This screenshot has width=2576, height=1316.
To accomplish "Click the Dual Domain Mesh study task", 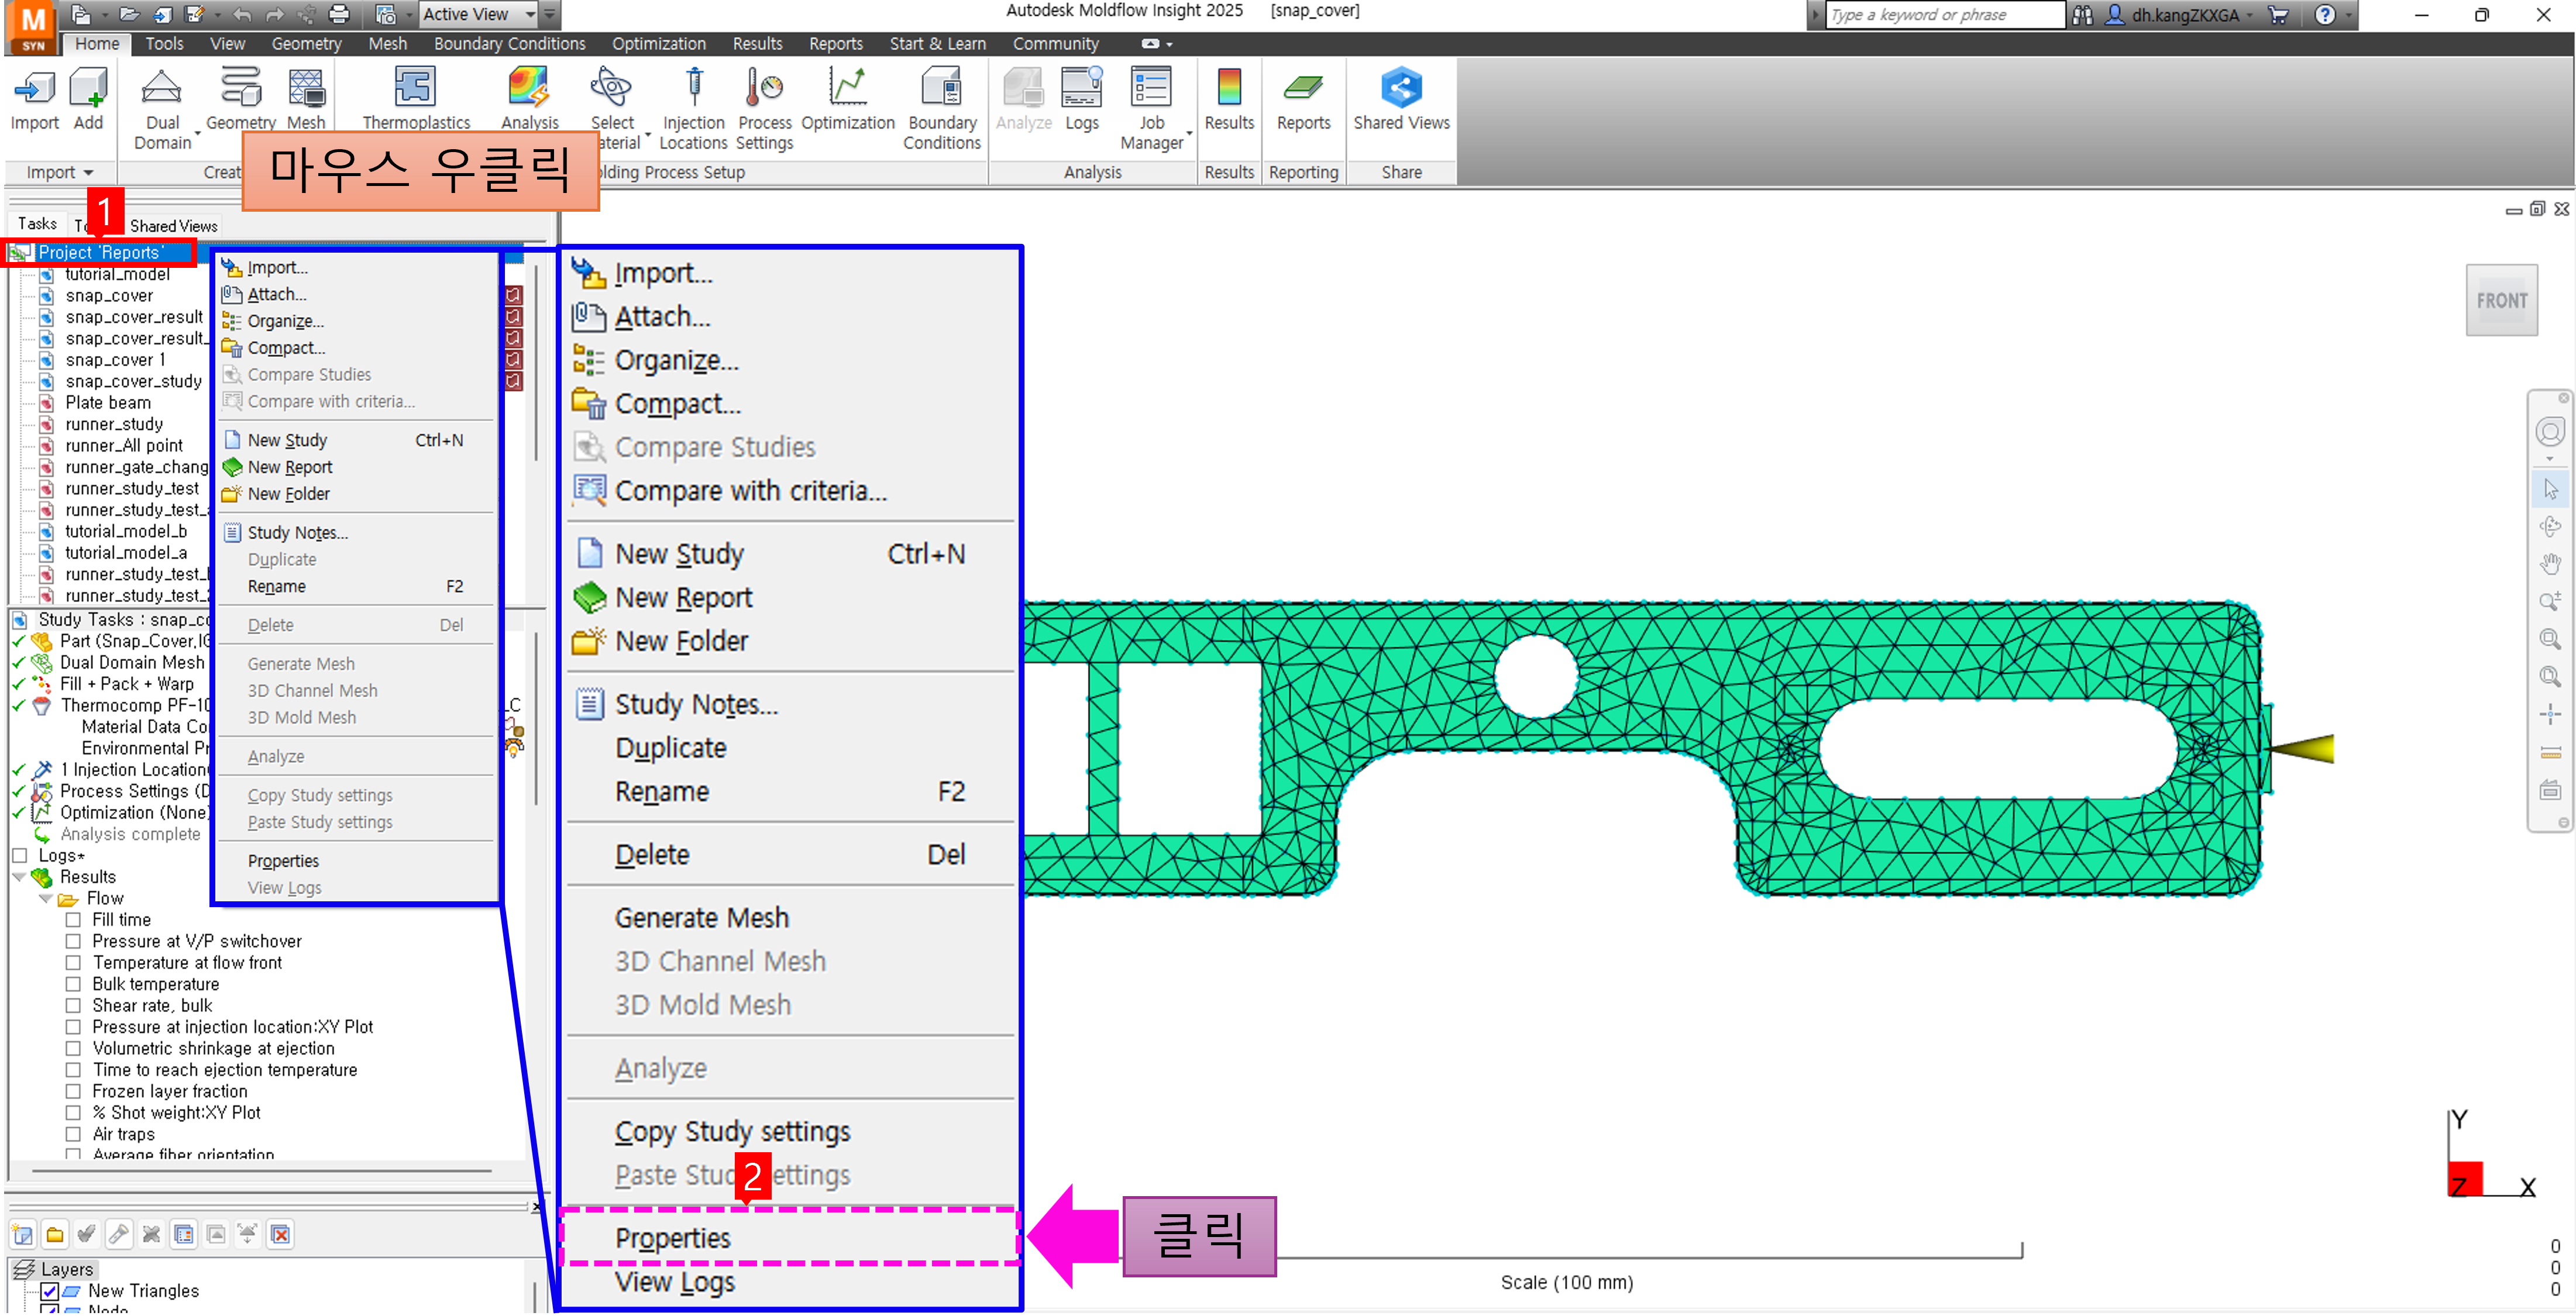I will click(131, 663).
